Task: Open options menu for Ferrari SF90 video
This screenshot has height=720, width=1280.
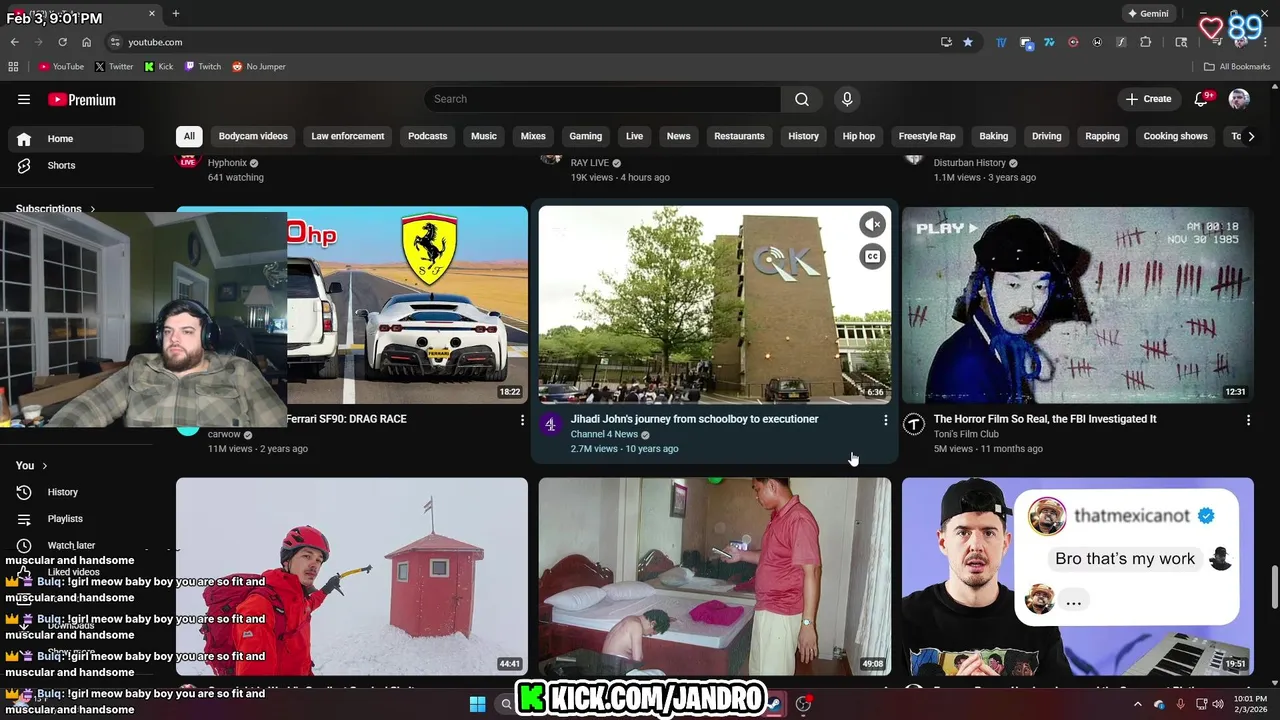Action: (522, 420)
